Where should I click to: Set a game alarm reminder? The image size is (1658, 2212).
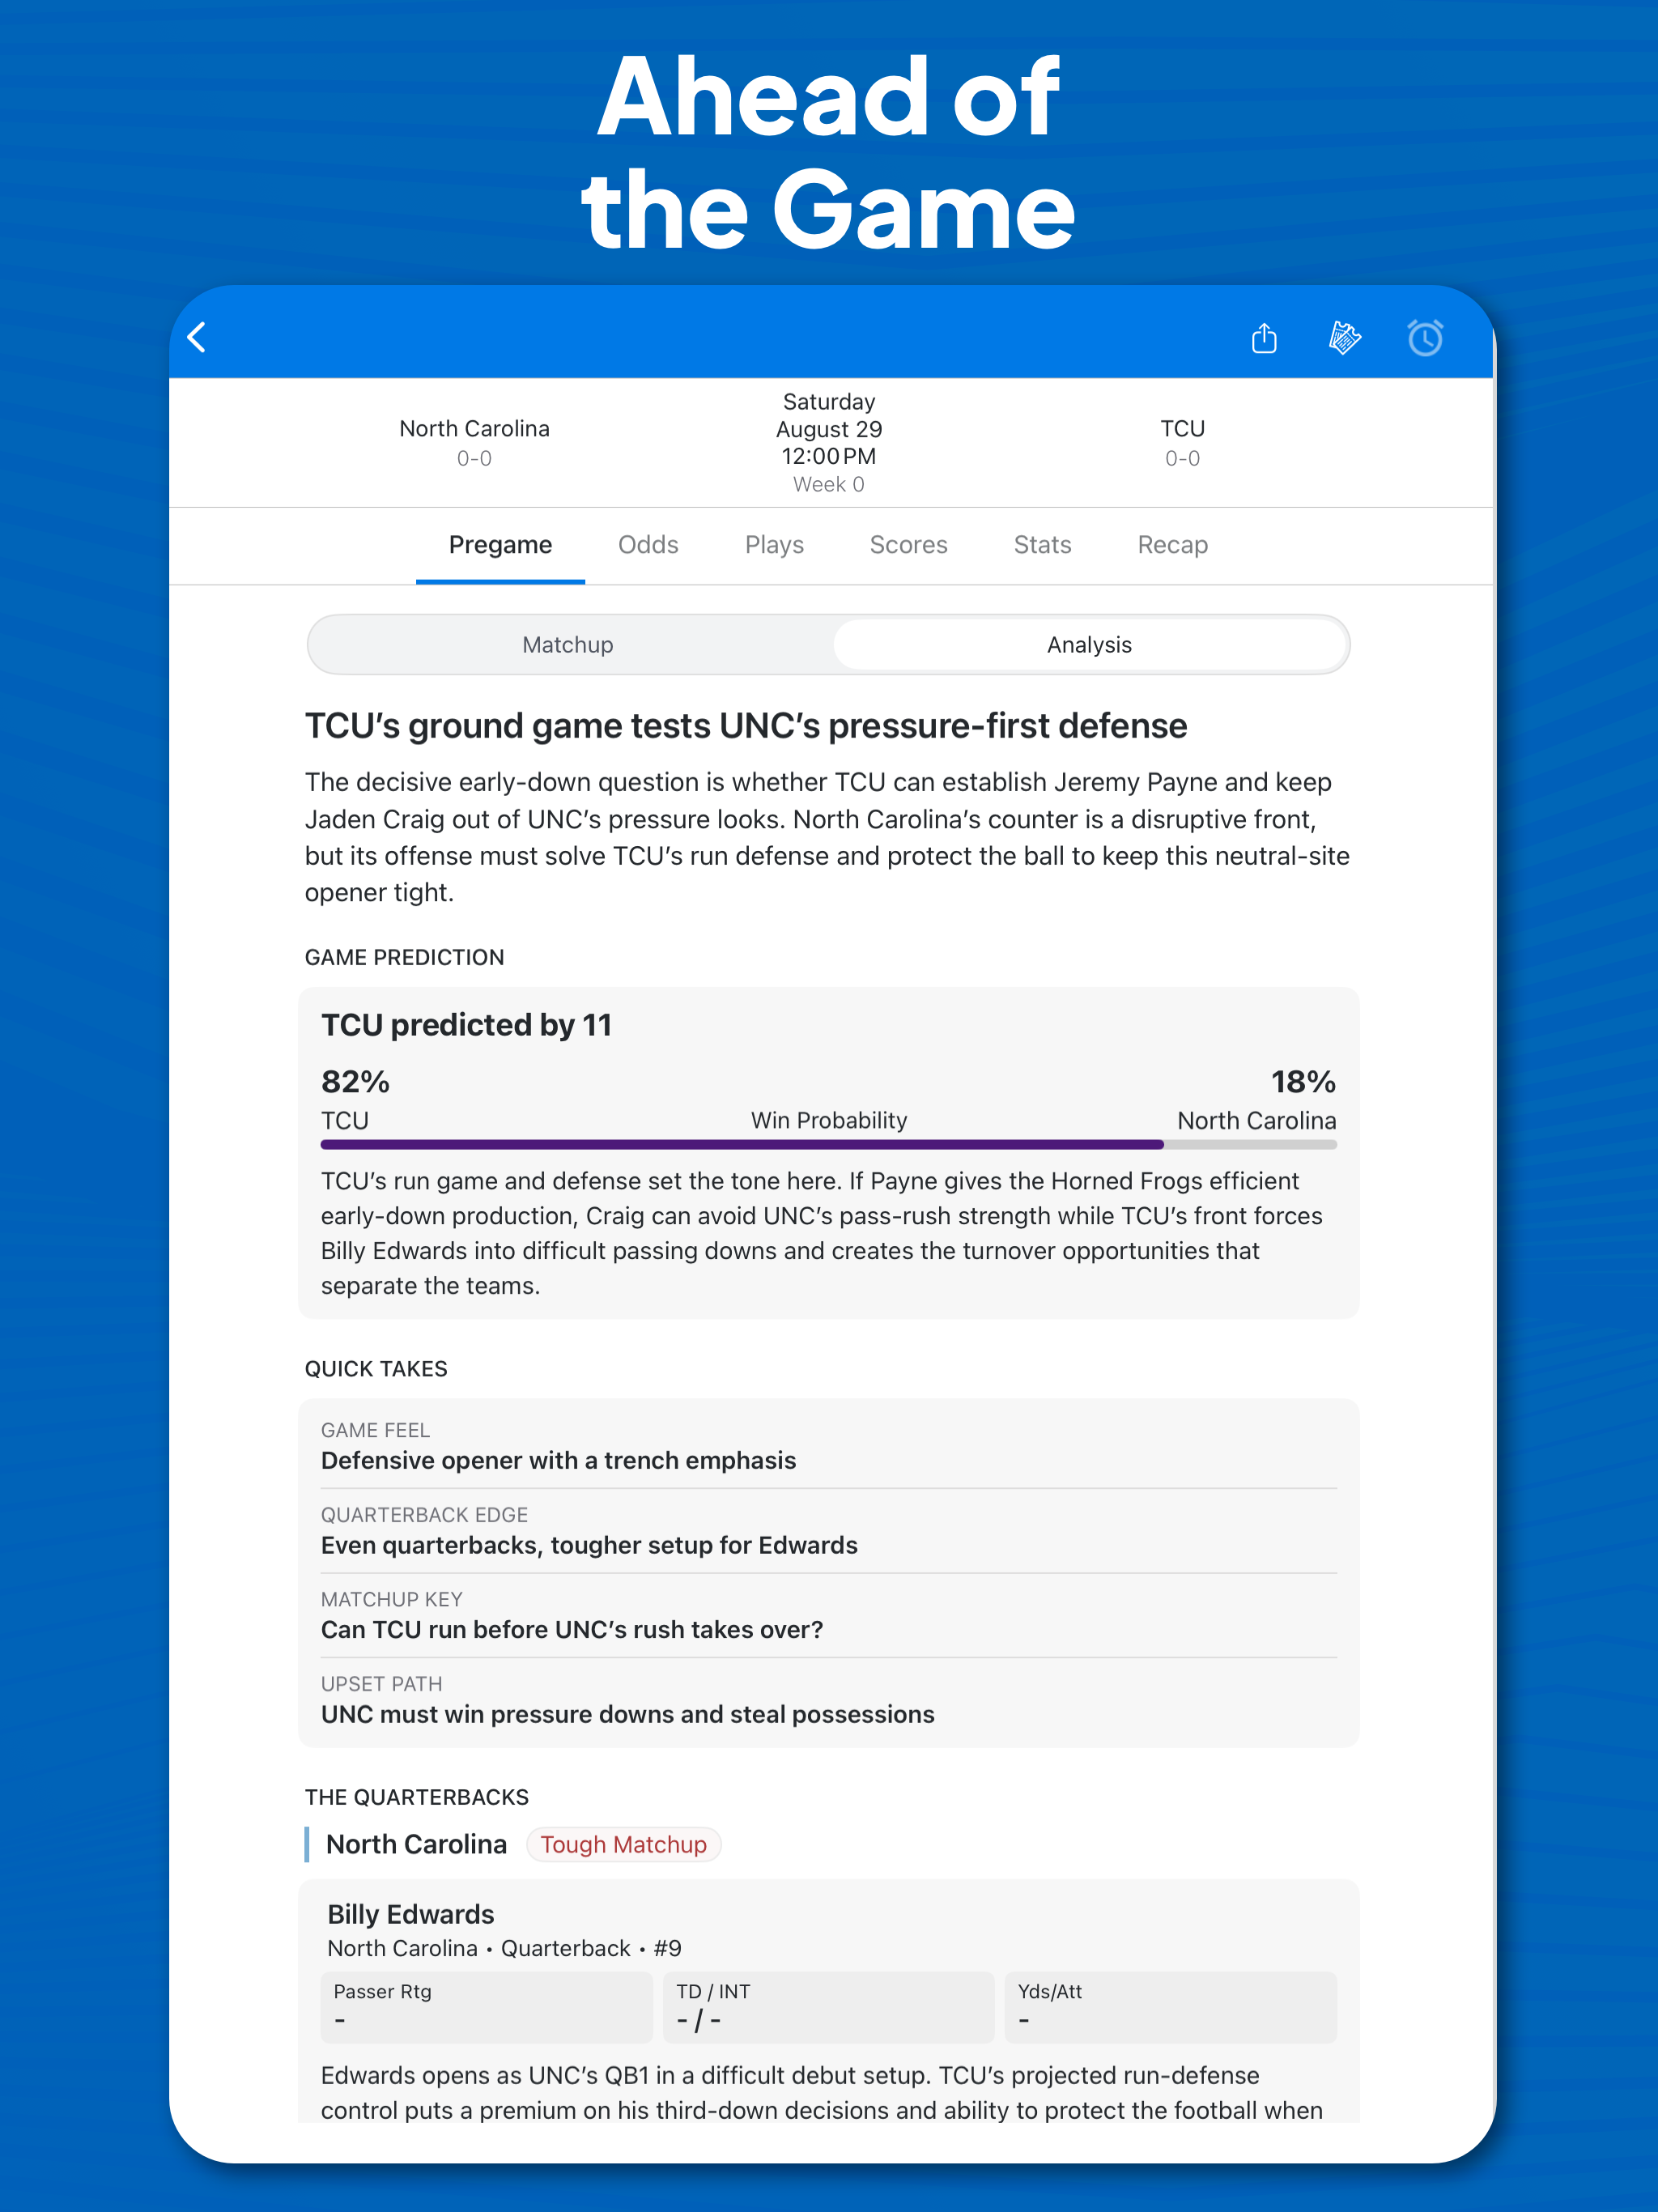[1425, 338]
